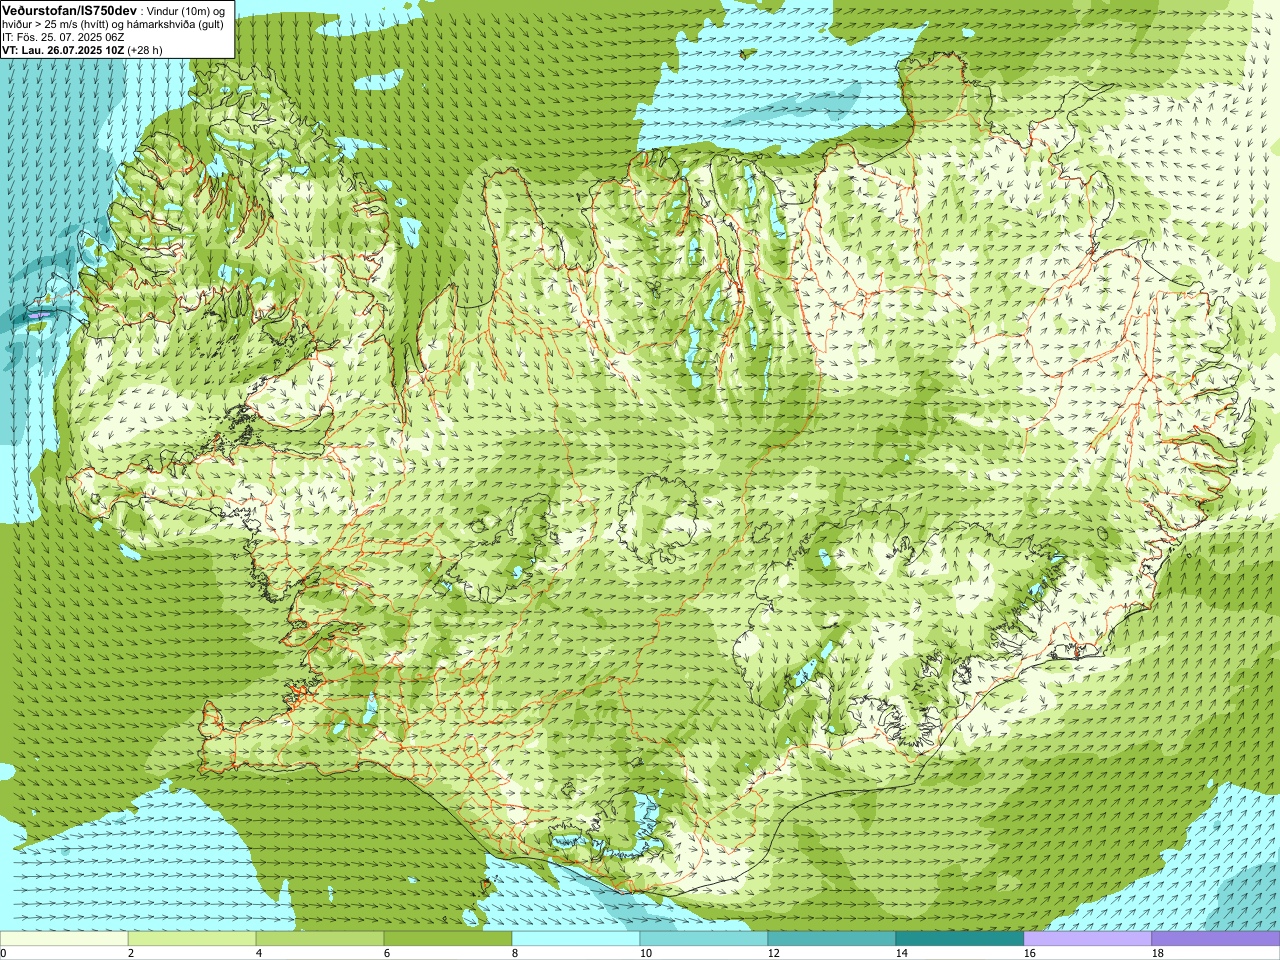Click the turquoise 10–12 m/s legend swatch
The height and width of the screenshot is (960, 1280).
click(x=704, y=939)
